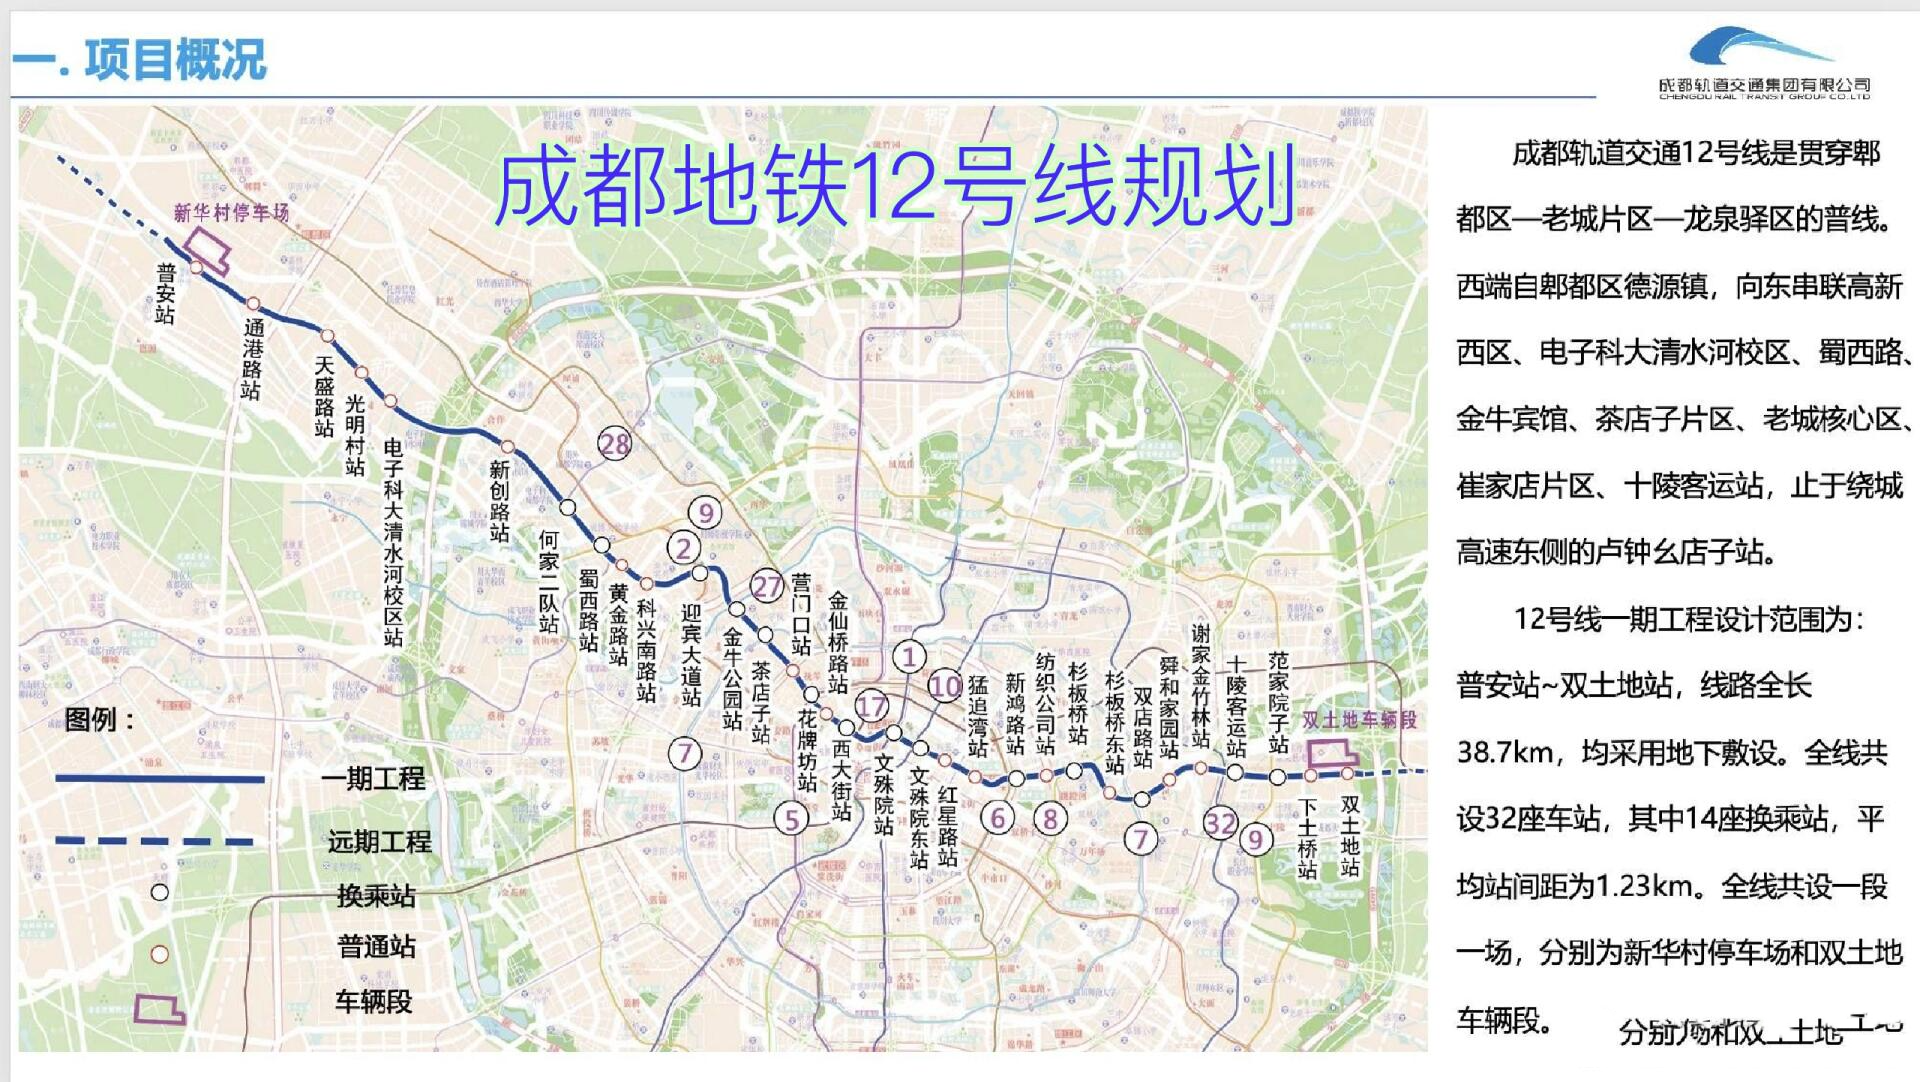This screenshot has width=1920, height=1082.
Task: Click the 茶店子站 station label
Action: (761, 702)
